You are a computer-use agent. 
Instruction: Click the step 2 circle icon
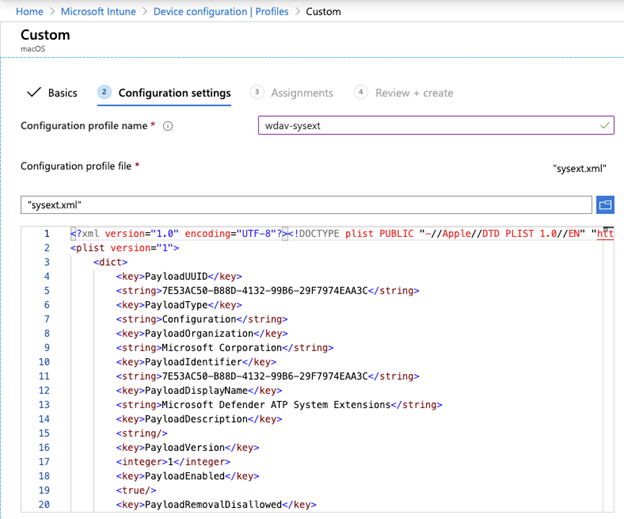[x=104, y=92]
